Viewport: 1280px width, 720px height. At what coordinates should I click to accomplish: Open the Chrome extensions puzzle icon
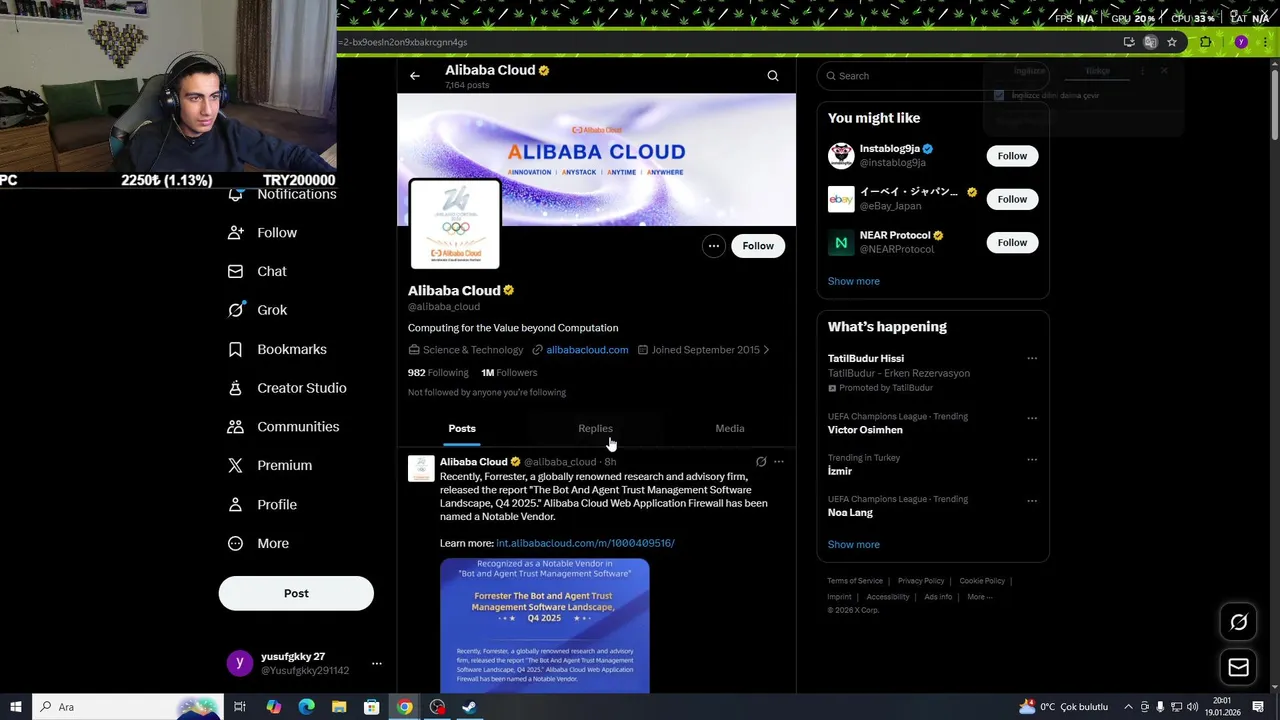[1205, 42]
